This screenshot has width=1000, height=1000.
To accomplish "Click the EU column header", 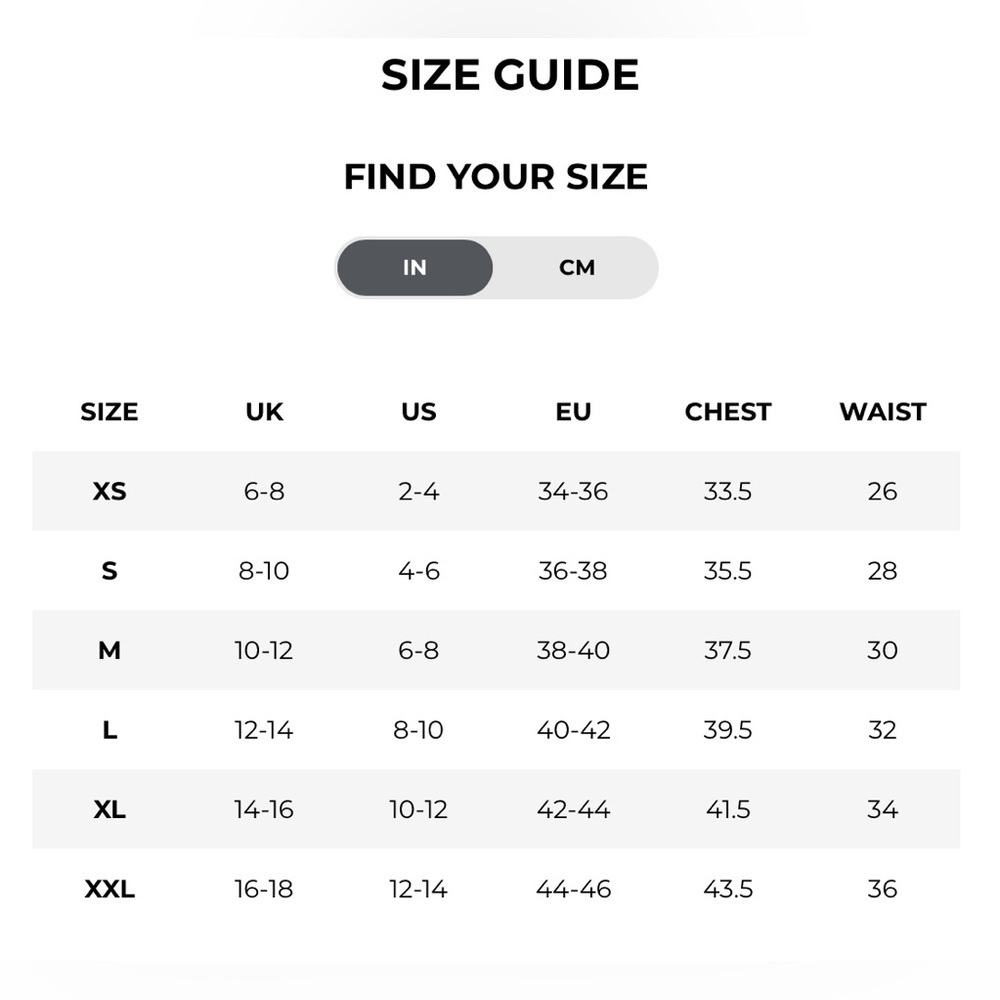I will point(573,412).
